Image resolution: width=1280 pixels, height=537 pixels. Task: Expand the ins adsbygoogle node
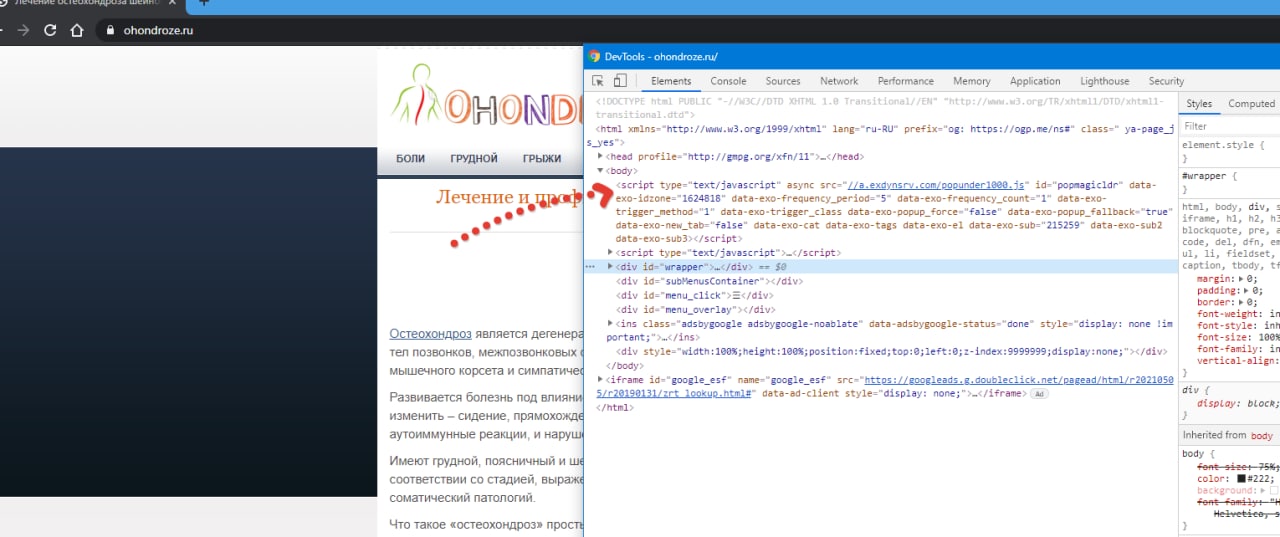click(x=611, y=324)
